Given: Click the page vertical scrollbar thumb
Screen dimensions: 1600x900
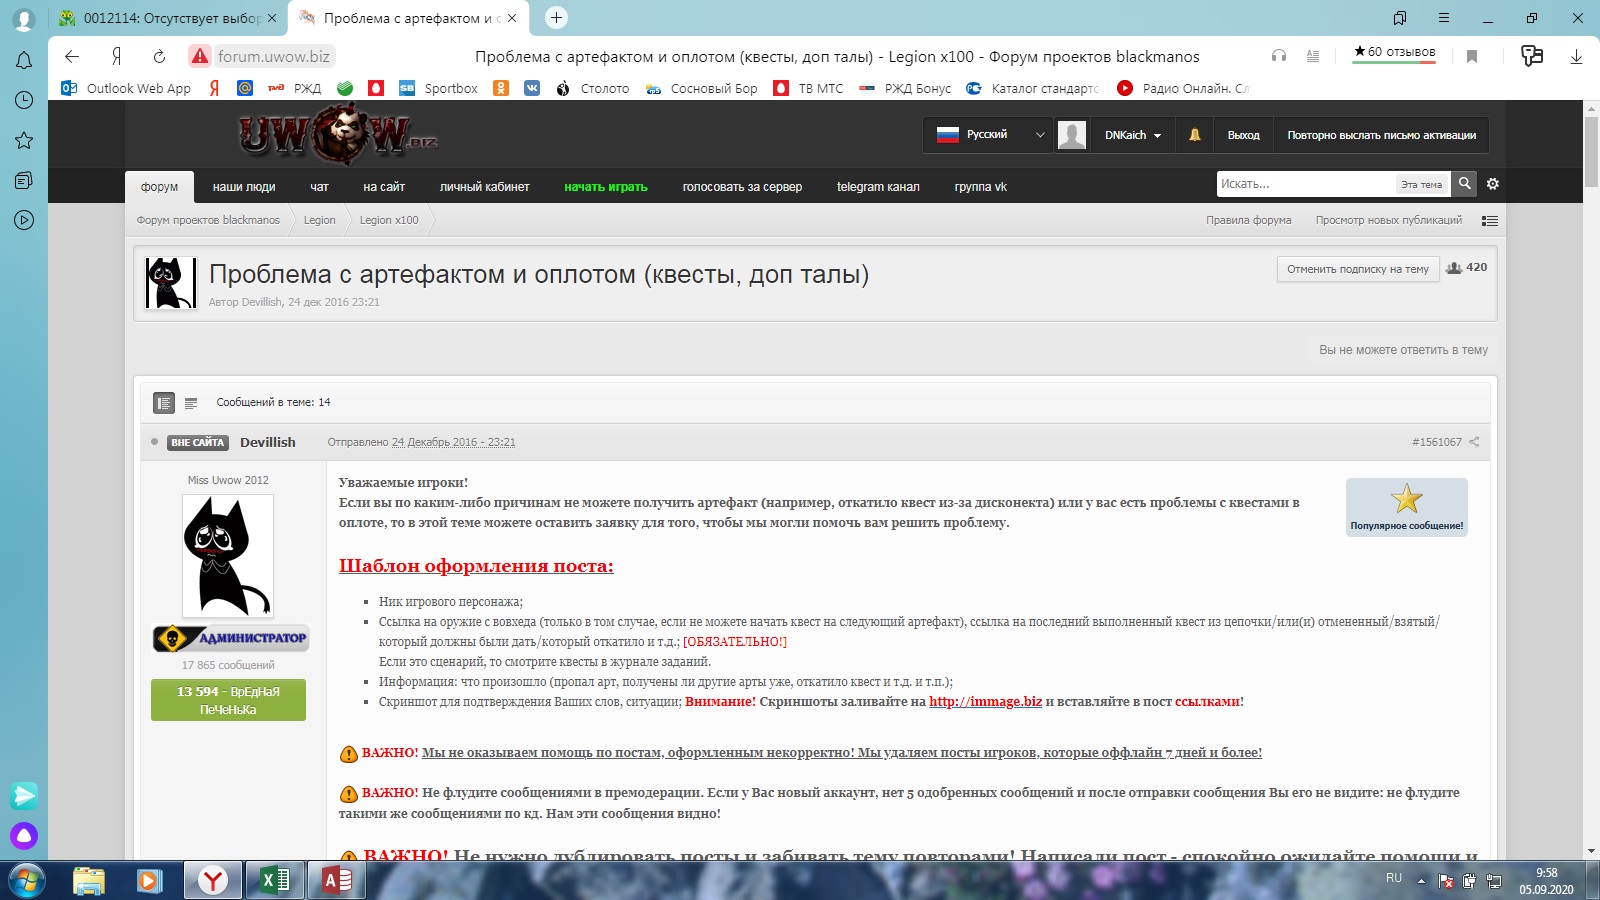Looking at the screenshot, I should tap(1591, 152).
